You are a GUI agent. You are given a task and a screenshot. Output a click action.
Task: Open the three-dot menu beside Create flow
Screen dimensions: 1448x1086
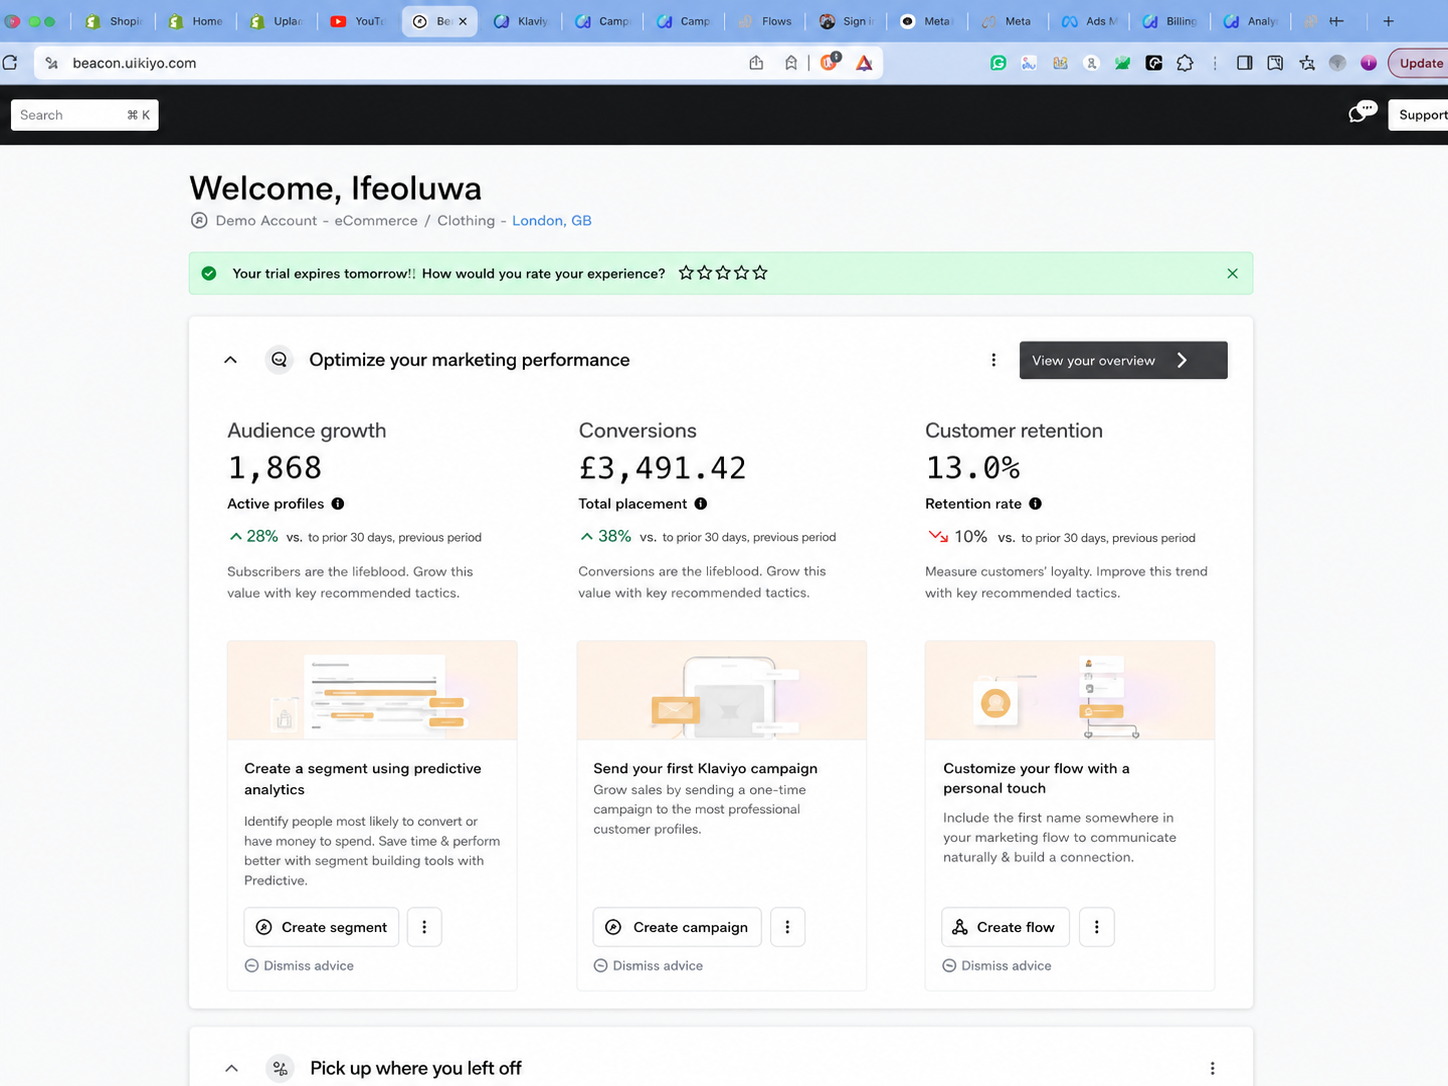[1096, 927]
